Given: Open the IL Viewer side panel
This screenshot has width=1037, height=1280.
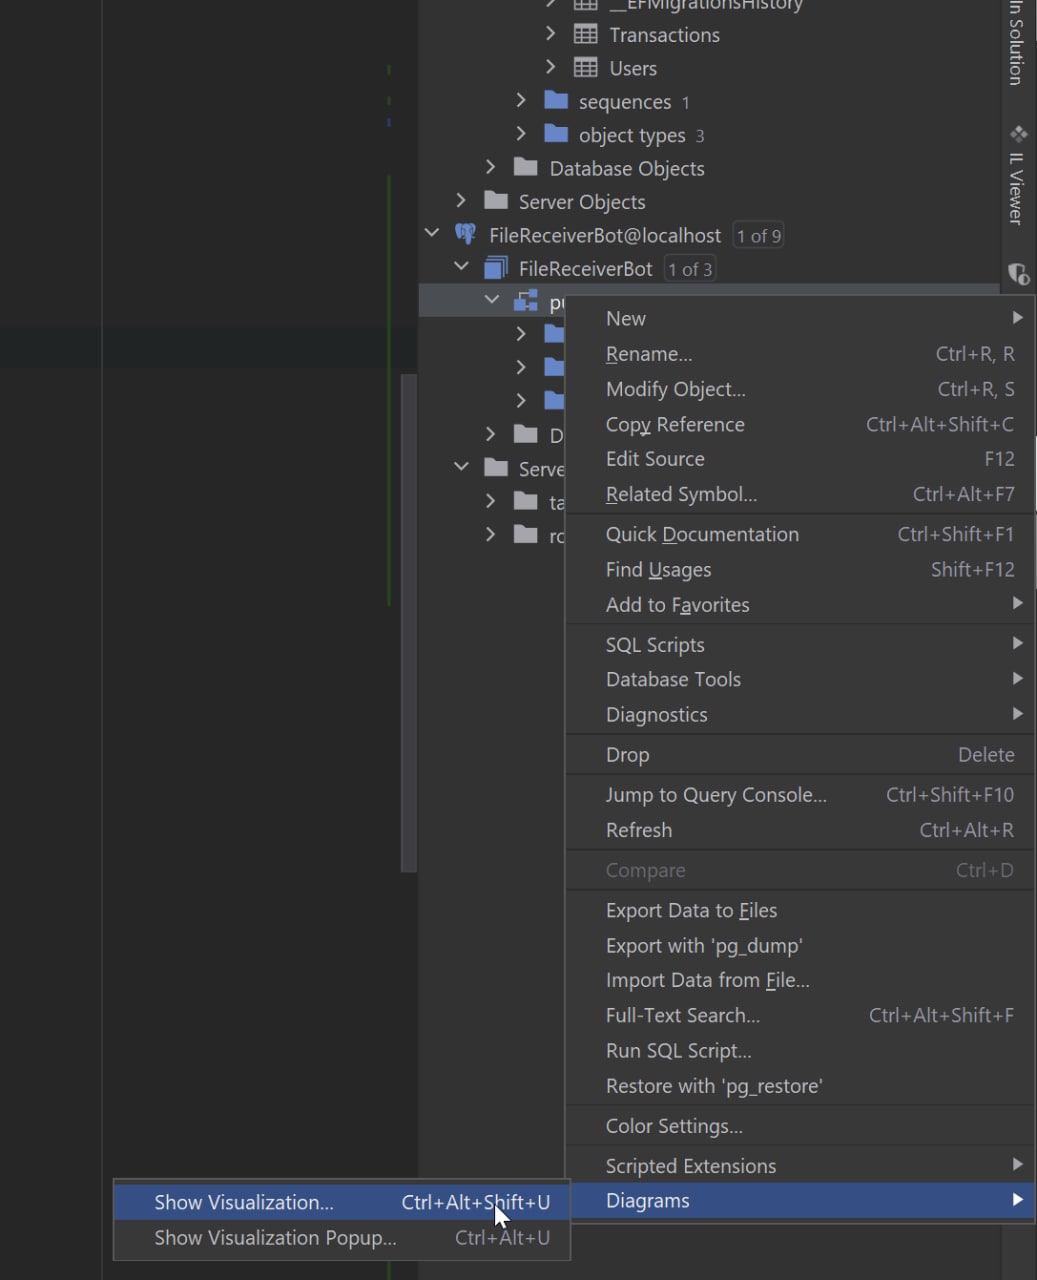Looking at the screenshot, I should tap(1017, 175).
